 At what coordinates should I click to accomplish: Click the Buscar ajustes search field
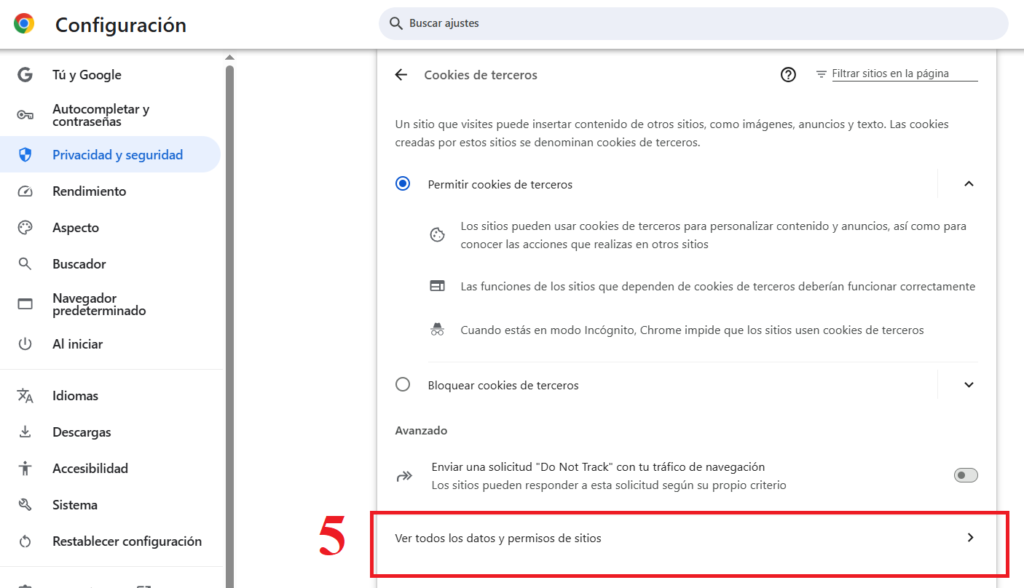pos(693,24)
